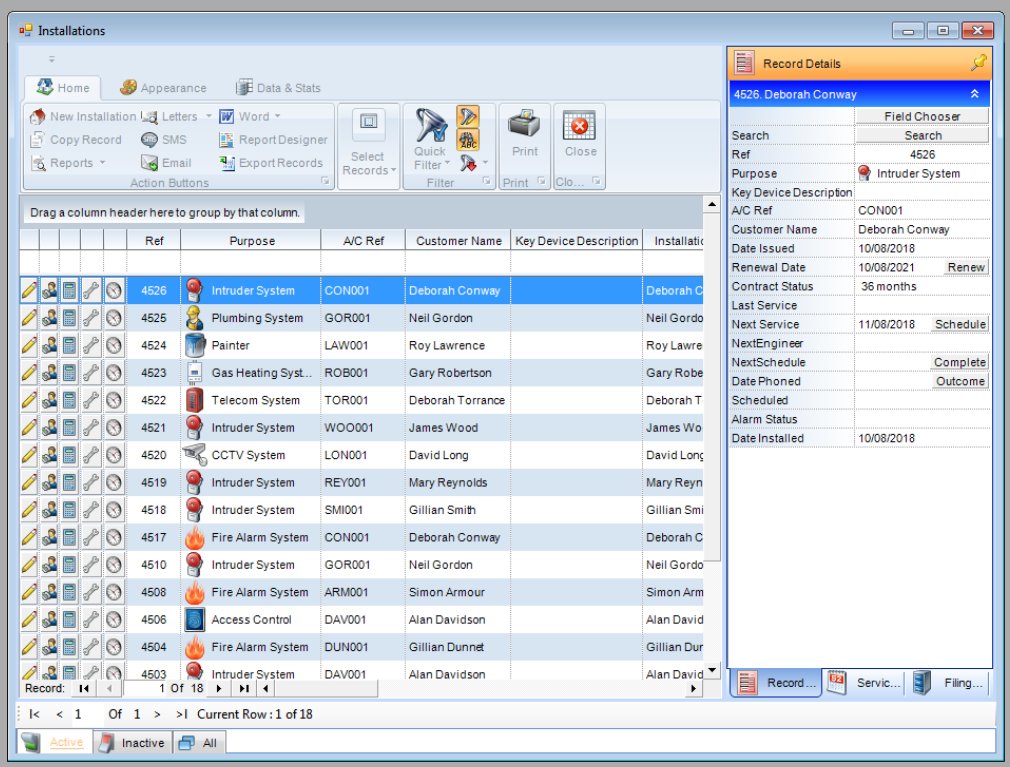Click the ABC binoculars filter icon

pyautogui.click(x=468, y=140)
